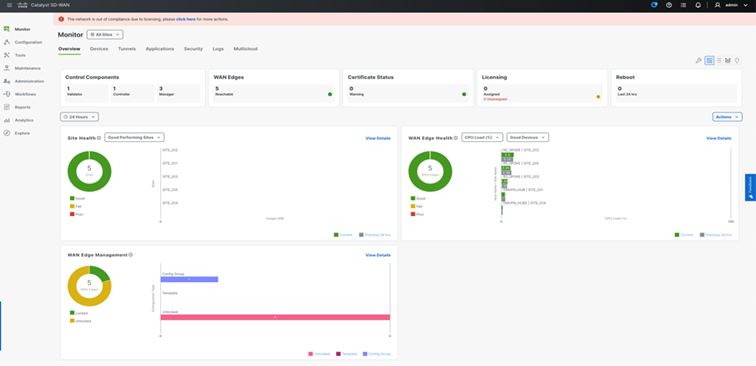
Task: Click the Site Health donut chart
Action: tap(89, 171)
